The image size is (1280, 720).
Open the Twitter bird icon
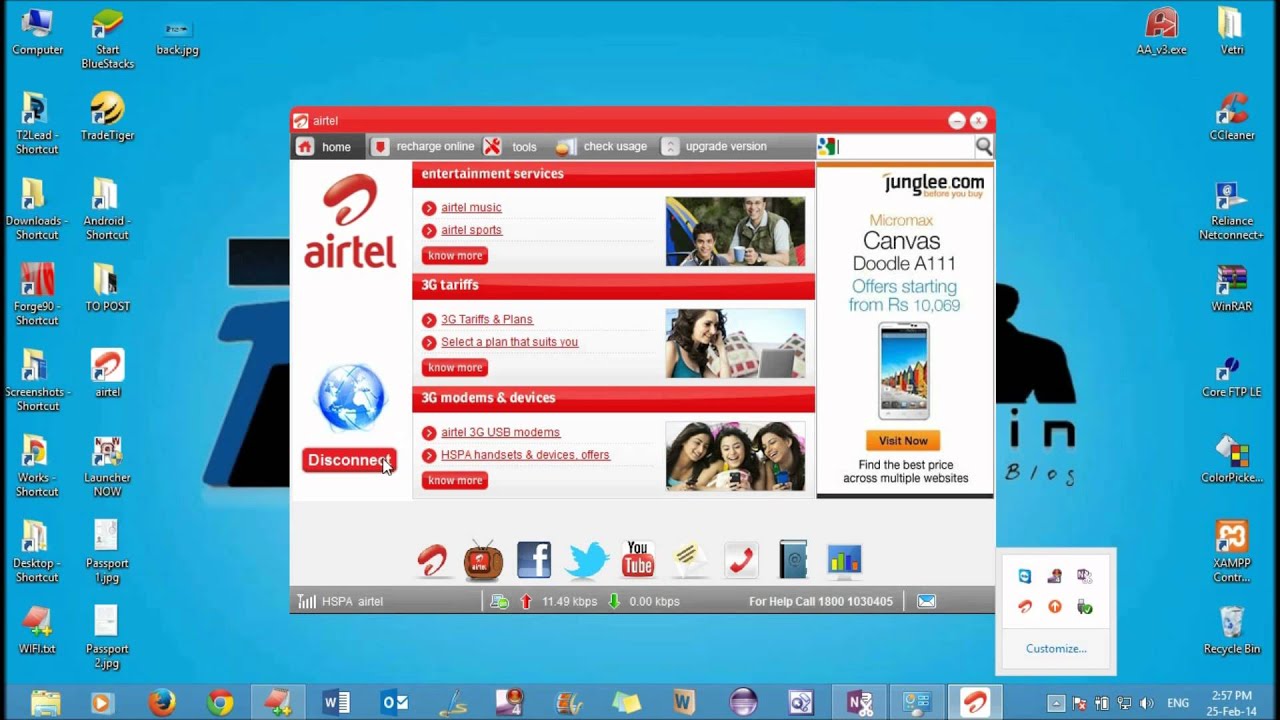click(x=586, y=561)
